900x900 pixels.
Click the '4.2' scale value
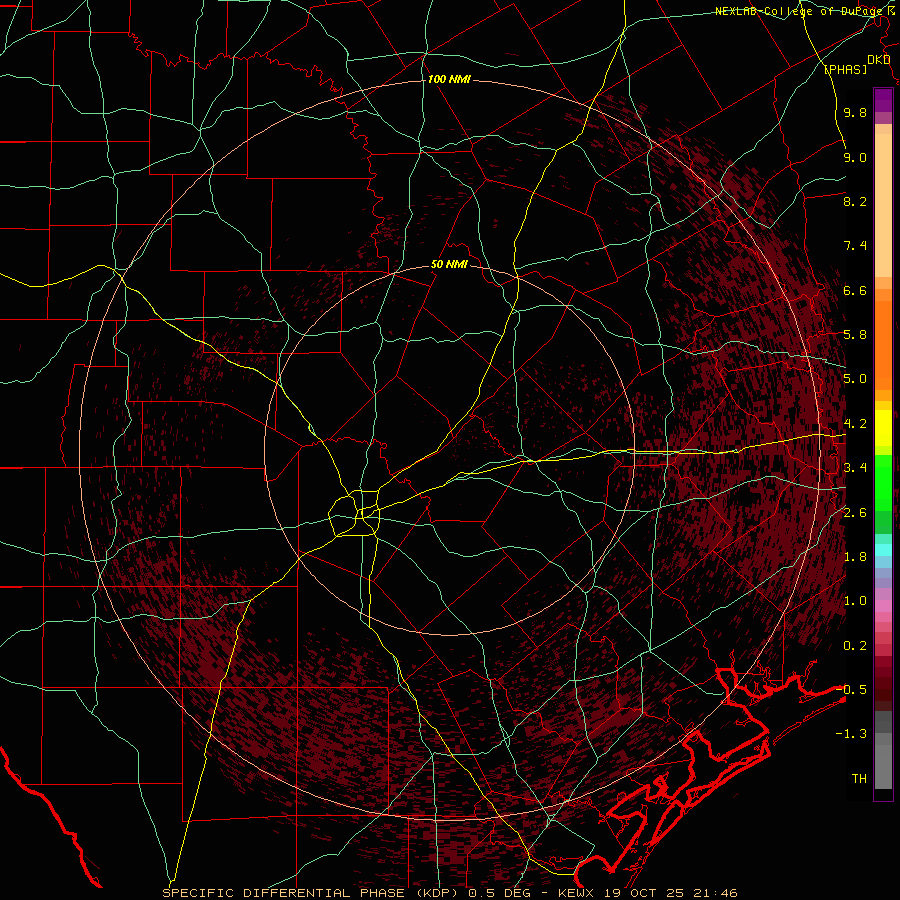[x=855, y=424]
